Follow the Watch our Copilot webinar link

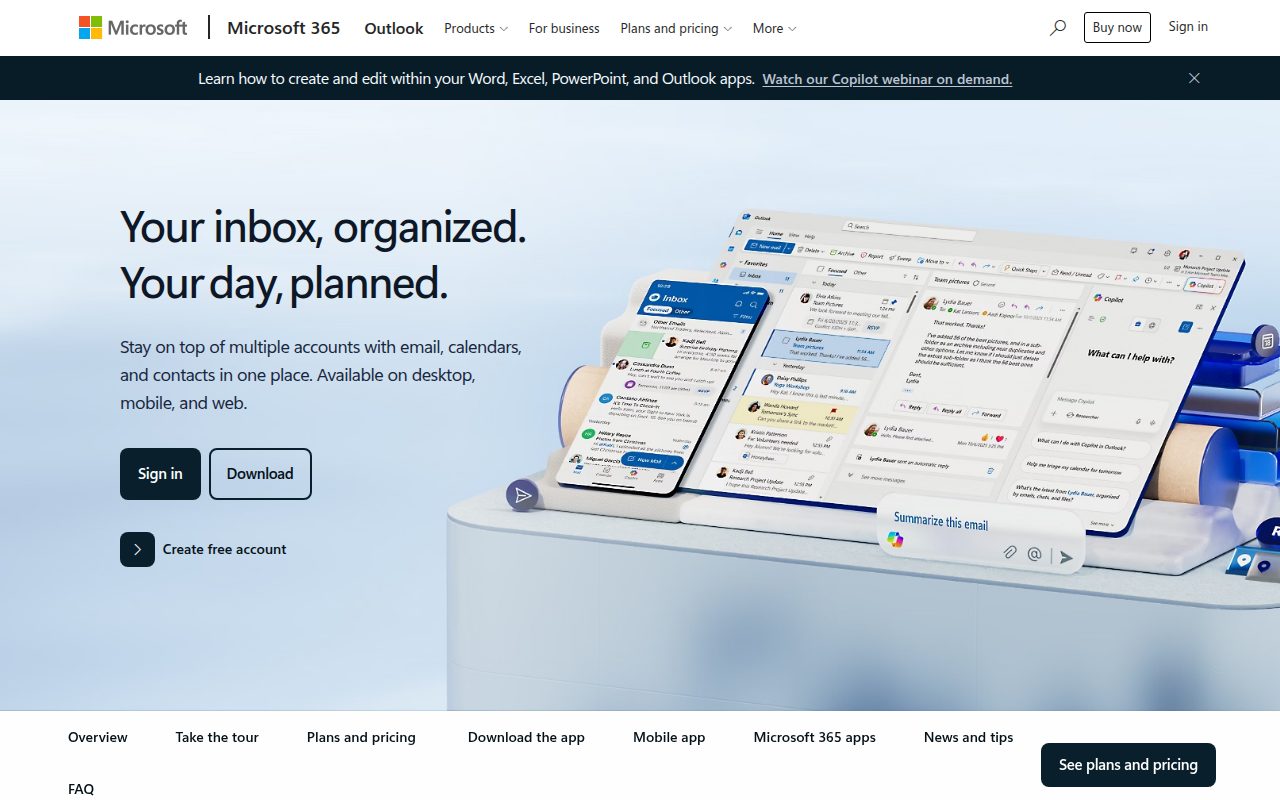click(x=887, y=79)
